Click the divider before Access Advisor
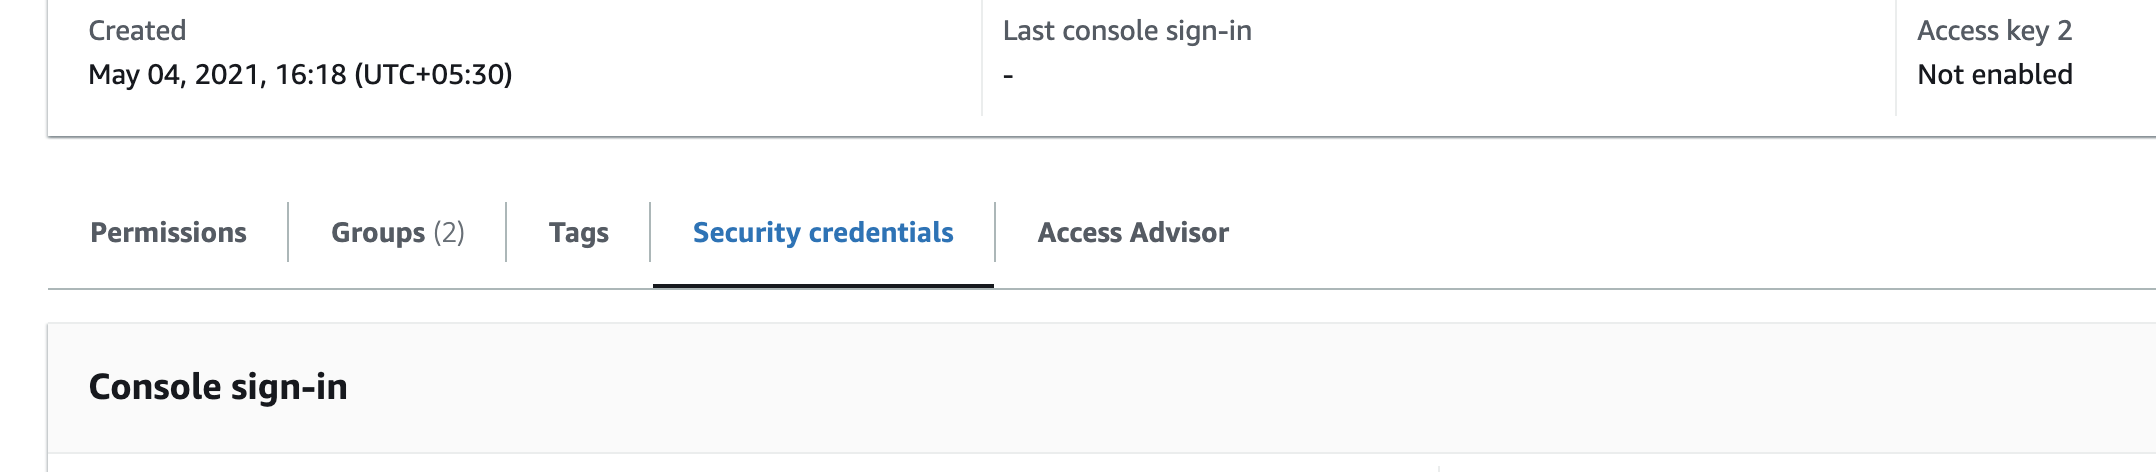Image resolution: width=2156 pixels, height=472 pixels. click(995, 232)
